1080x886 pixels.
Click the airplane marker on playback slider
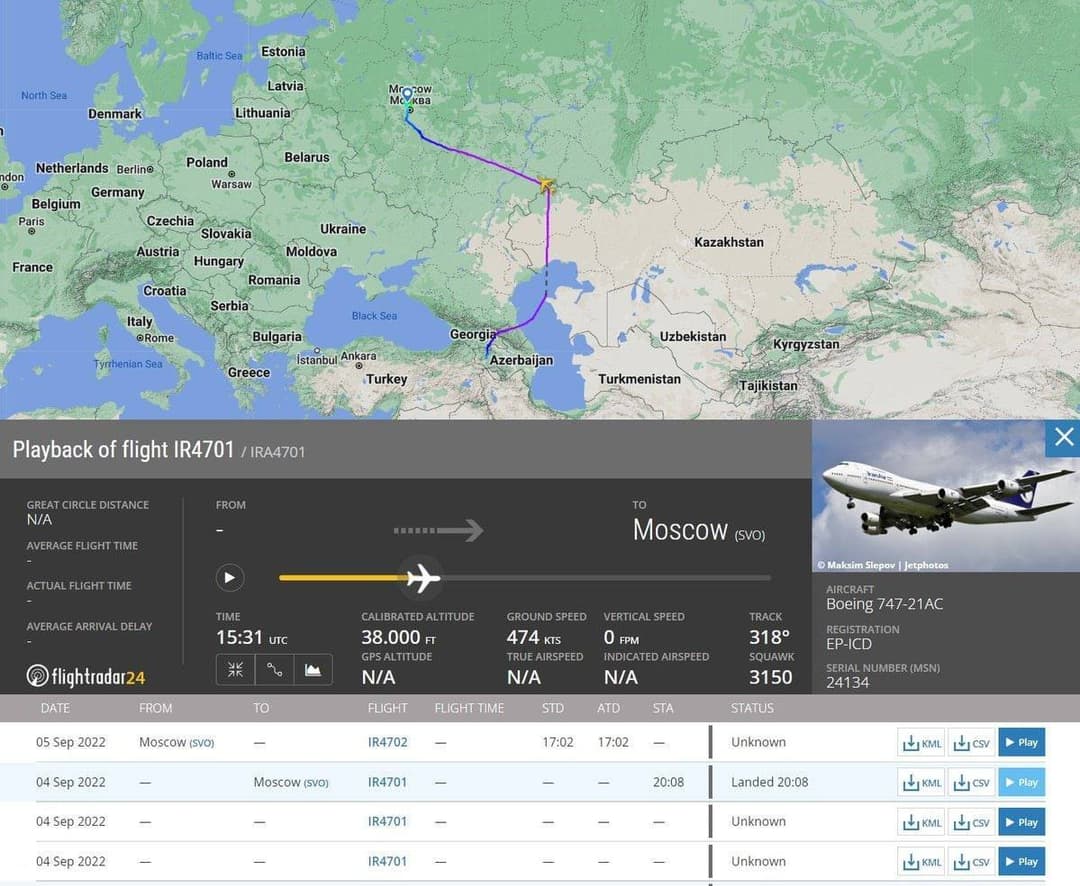click(x=422, y=577)
